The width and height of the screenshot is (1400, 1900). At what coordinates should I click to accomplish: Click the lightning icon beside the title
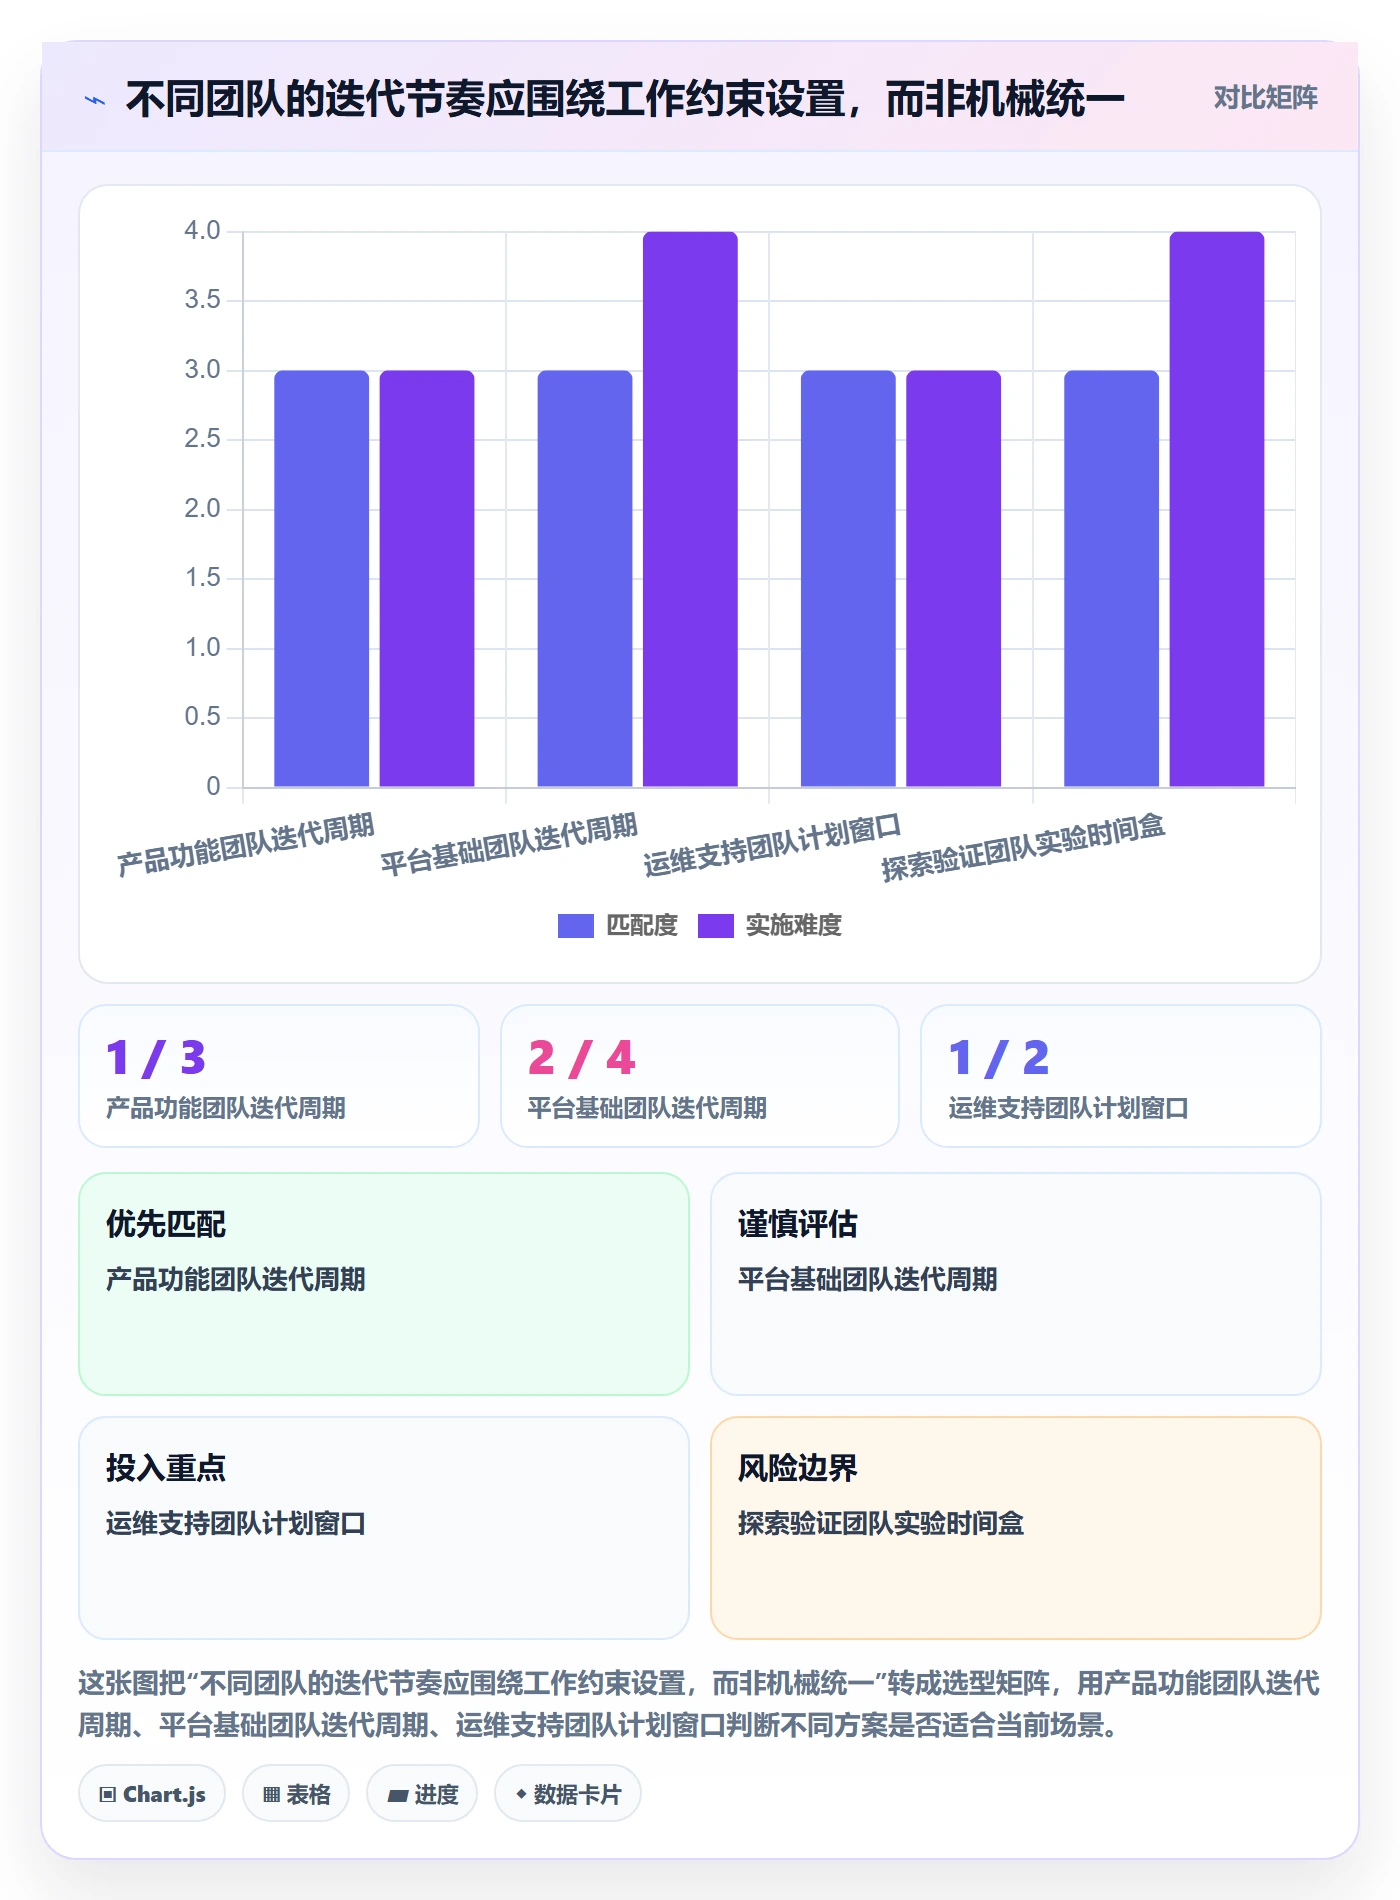pyautogui.click(x=95, y=100)
